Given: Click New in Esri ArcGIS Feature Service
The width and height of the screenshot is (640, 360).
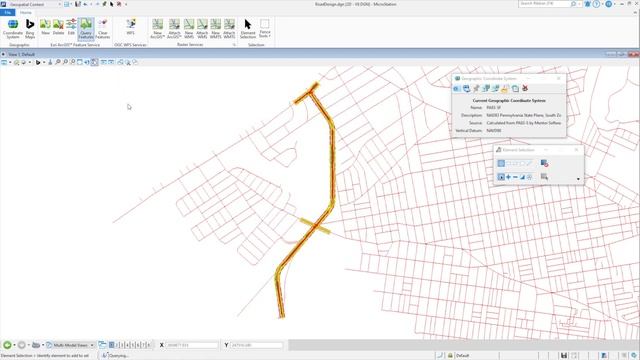Looking at the screenshot, I should pos(45,27).
